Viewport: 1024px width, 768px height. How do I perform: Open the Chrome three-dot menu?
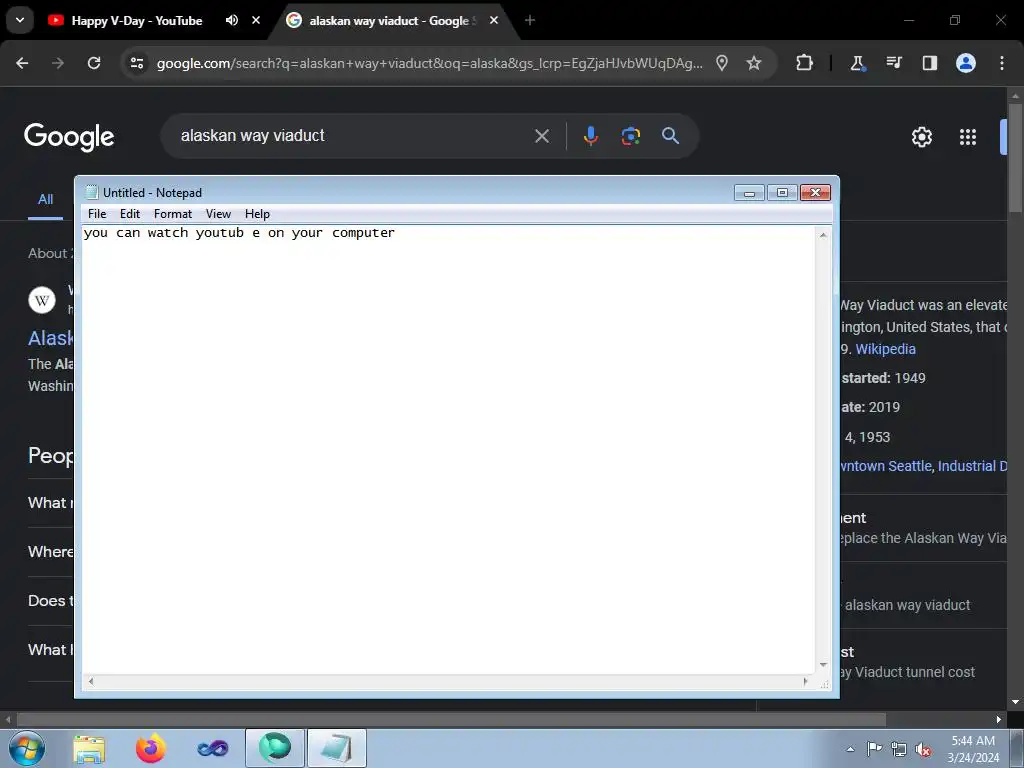[x=1002, y=63]
